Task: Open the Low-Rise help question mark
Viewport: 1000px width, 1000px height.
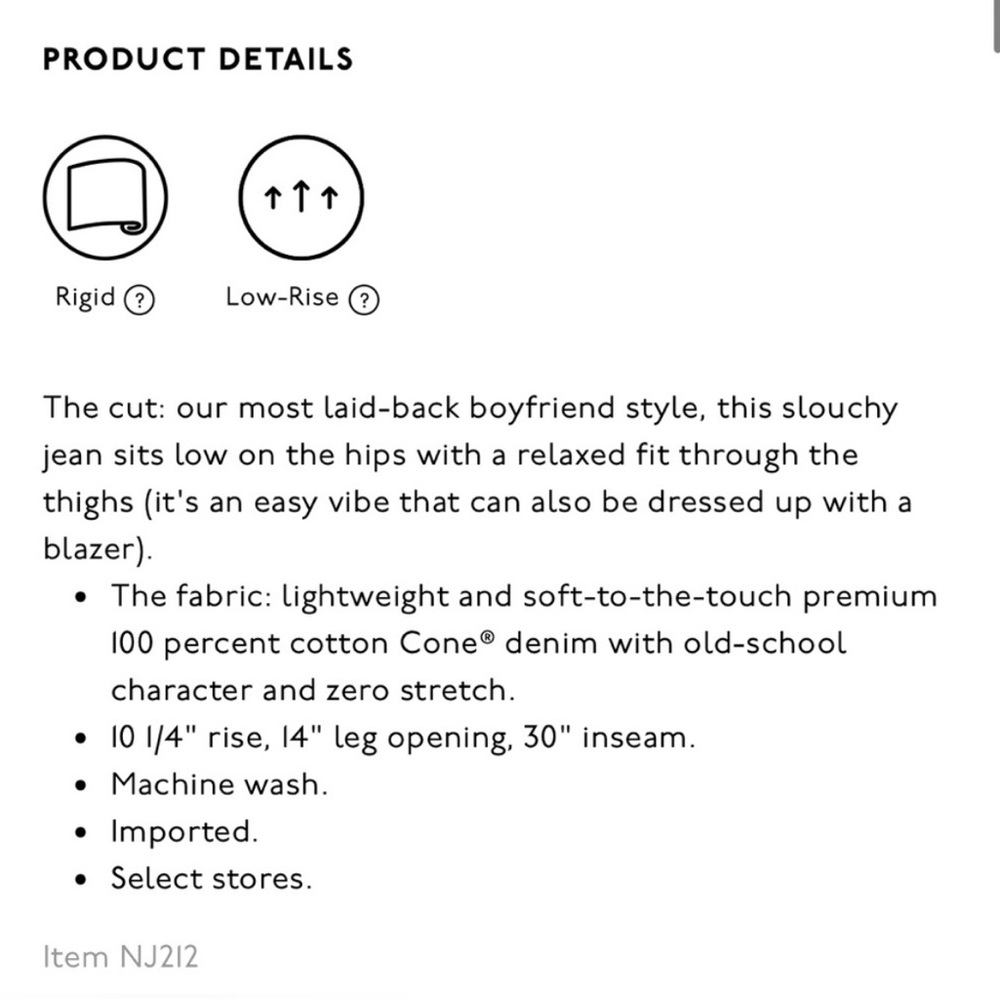Action: click(x=364, y=300)
